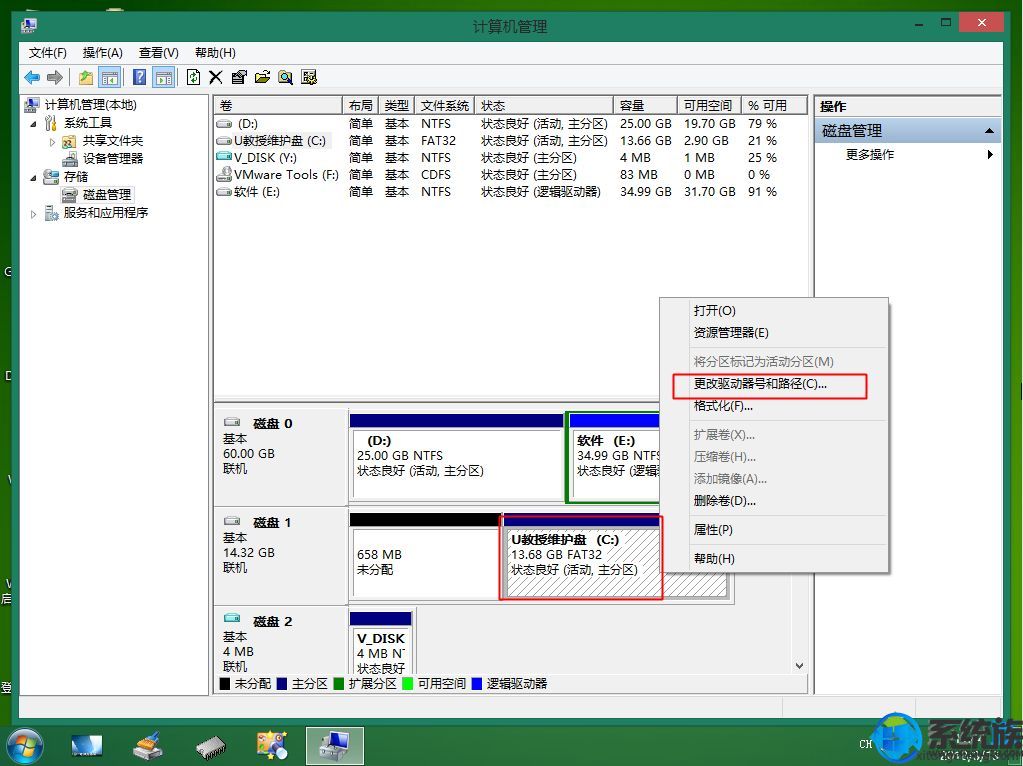Click the black X delete toolbar icon
The image size is (1023, 766).
[x=215, y=78]
